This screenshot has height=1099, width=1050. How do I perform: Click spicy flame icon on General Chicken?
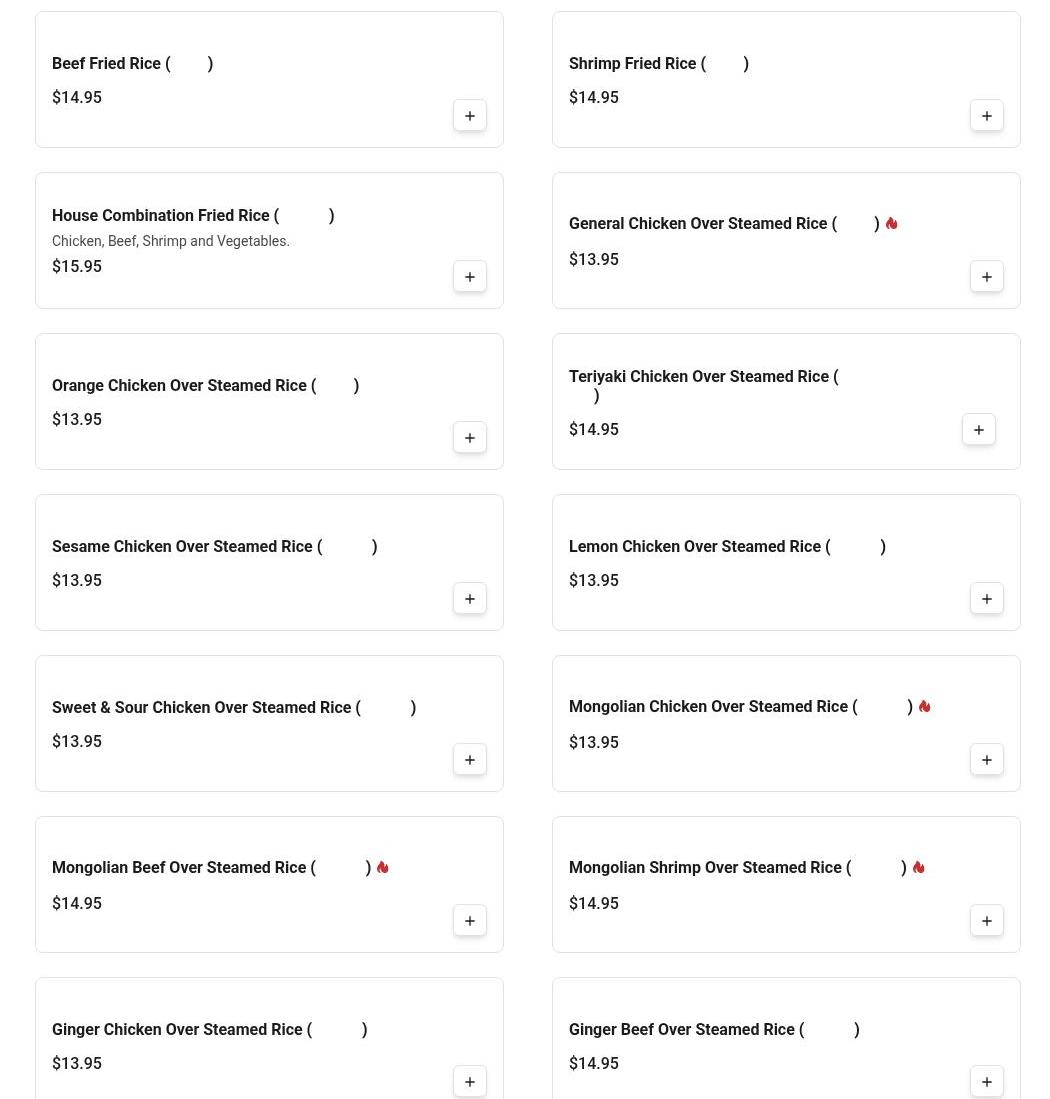click(x=891, y=224)
